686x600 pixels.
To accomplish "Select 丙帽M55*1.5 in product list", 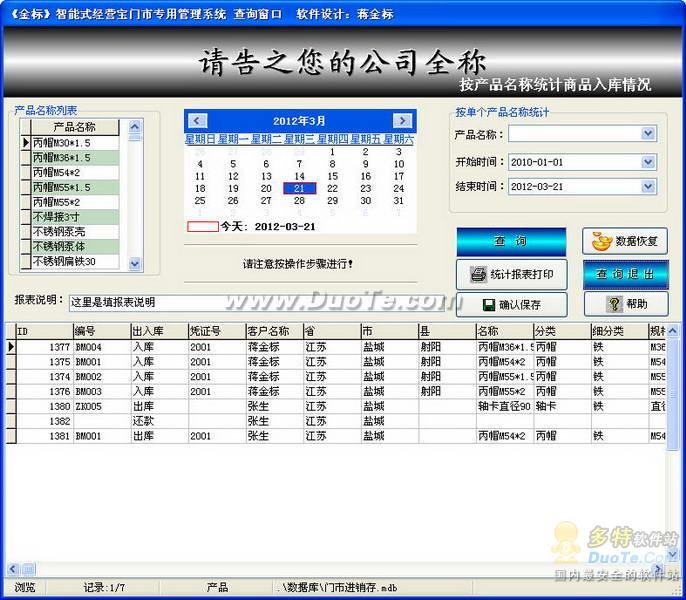I will coord(75,187).
